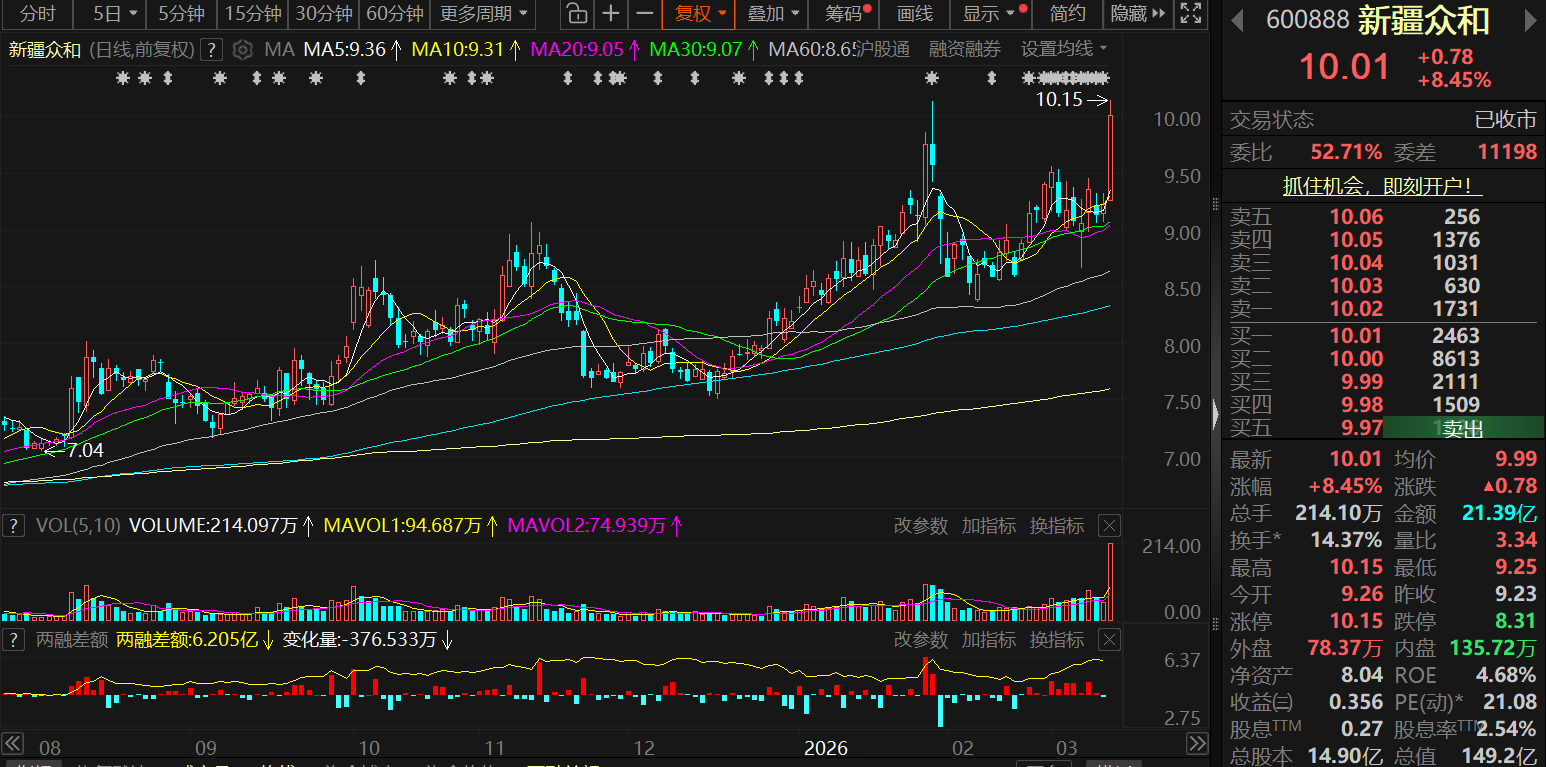Screen dimensions: 1546x767
Task: Select the 60分钟 period tab
Action: point(394,14)
